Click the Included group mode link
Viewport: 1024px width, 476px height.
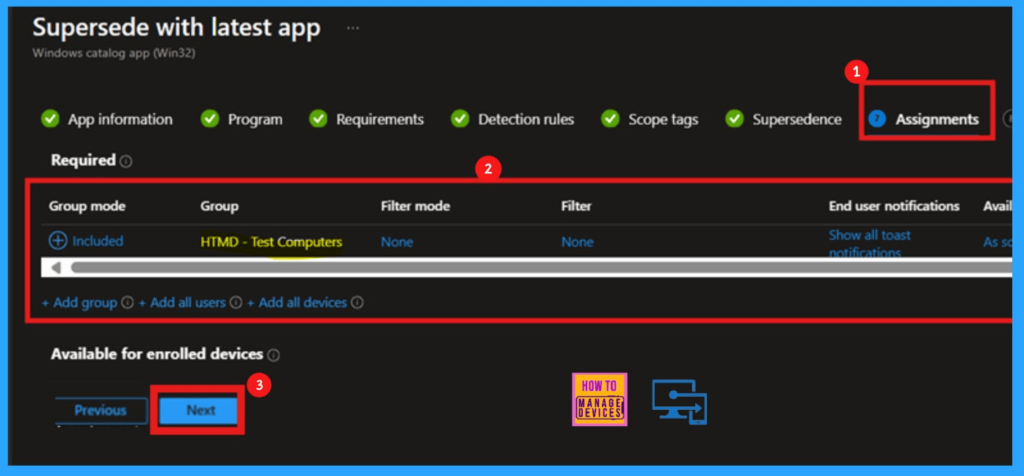98,241
